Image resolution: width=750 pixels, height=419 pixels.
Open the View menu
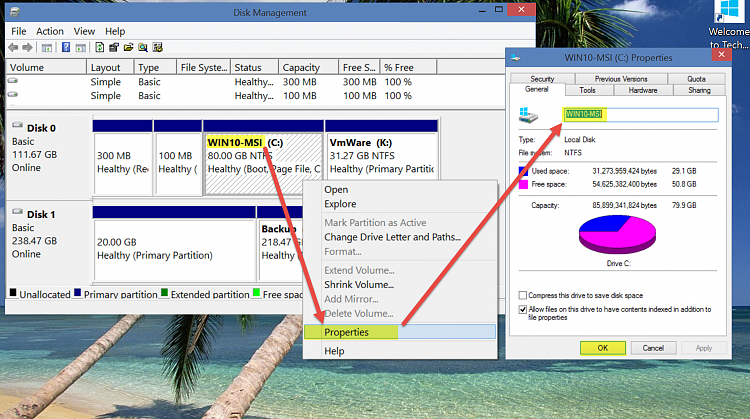pyautogui.click(x=84, y=31)
